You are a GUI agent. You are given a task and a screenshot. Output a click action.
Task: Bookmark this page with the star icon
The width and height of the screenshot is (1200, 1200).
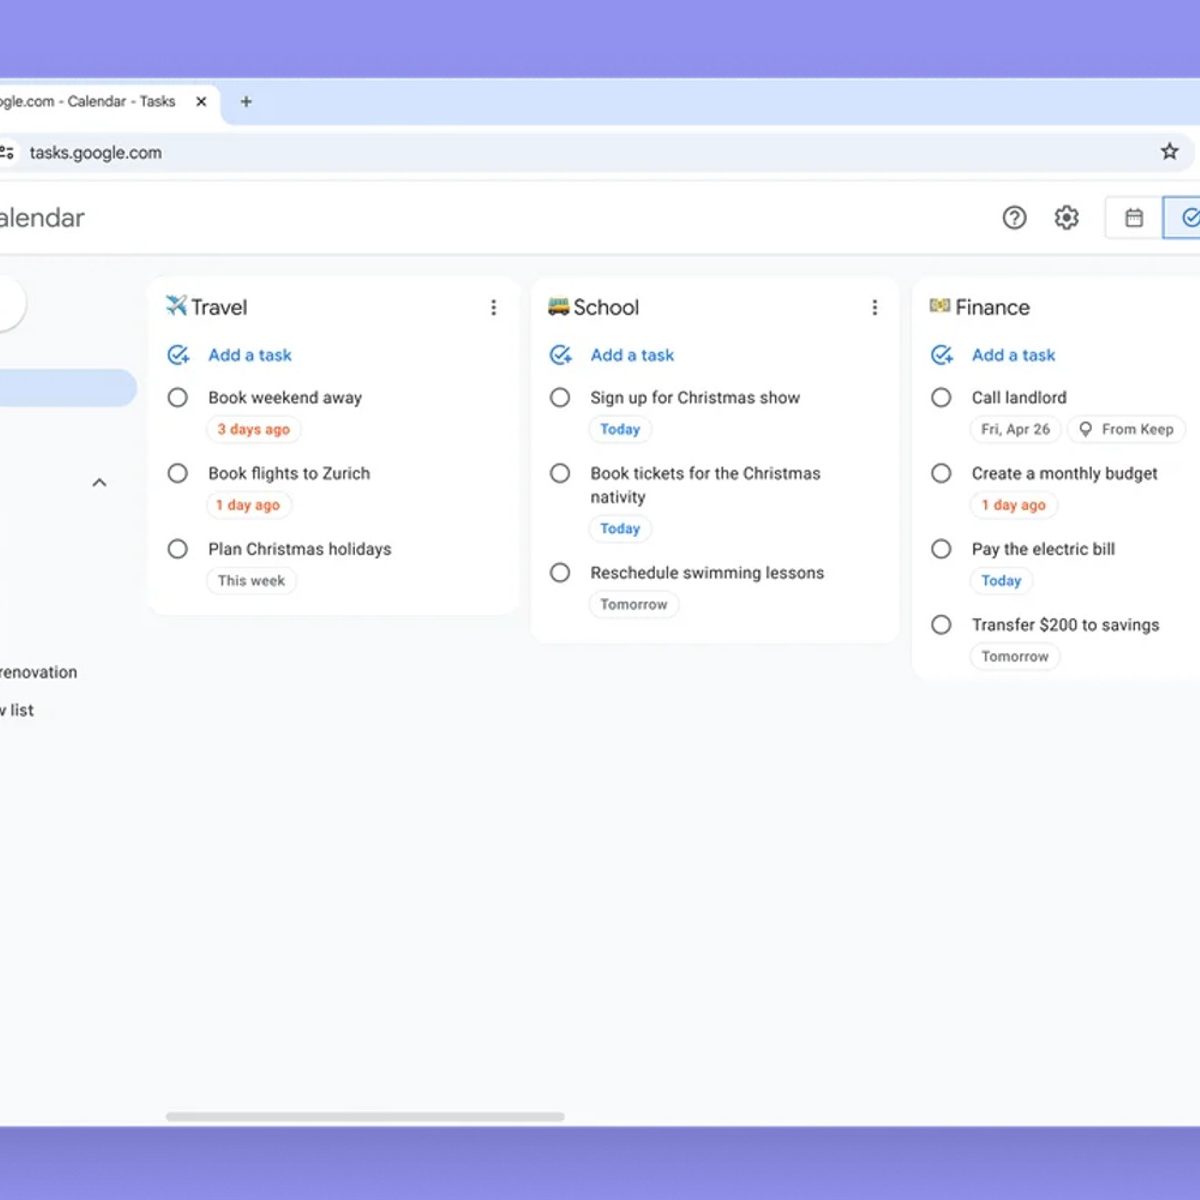[1169, 152]
